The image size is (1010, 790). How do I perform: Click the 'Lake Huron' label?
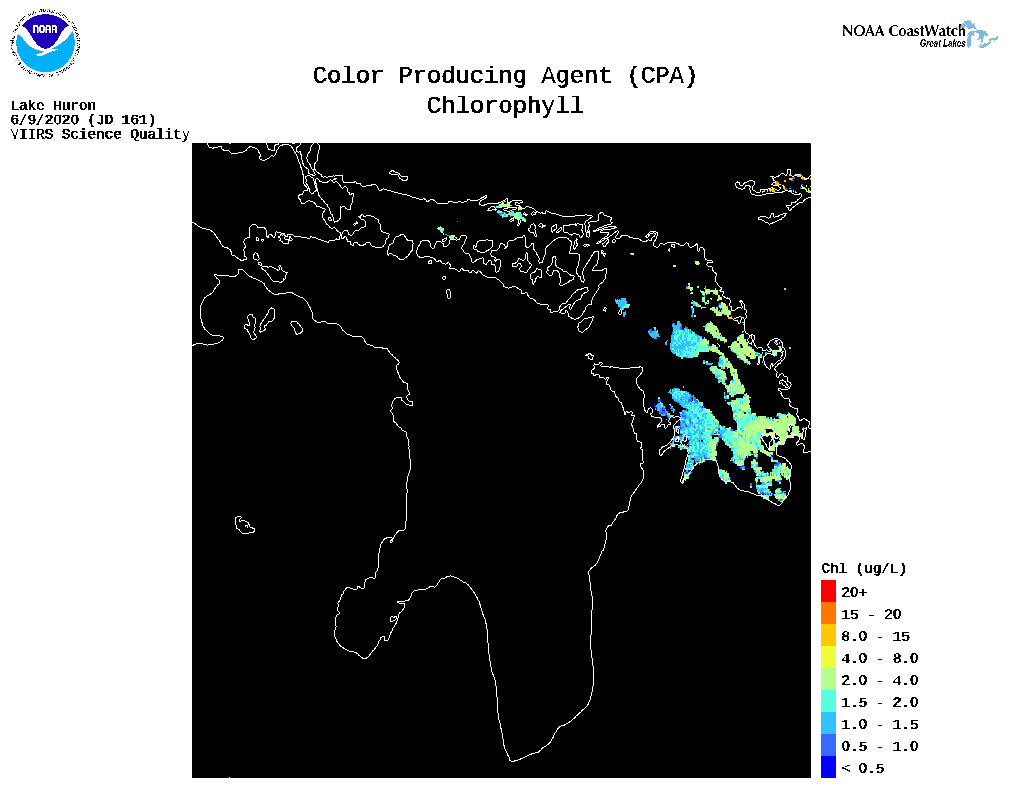point(53,105)
